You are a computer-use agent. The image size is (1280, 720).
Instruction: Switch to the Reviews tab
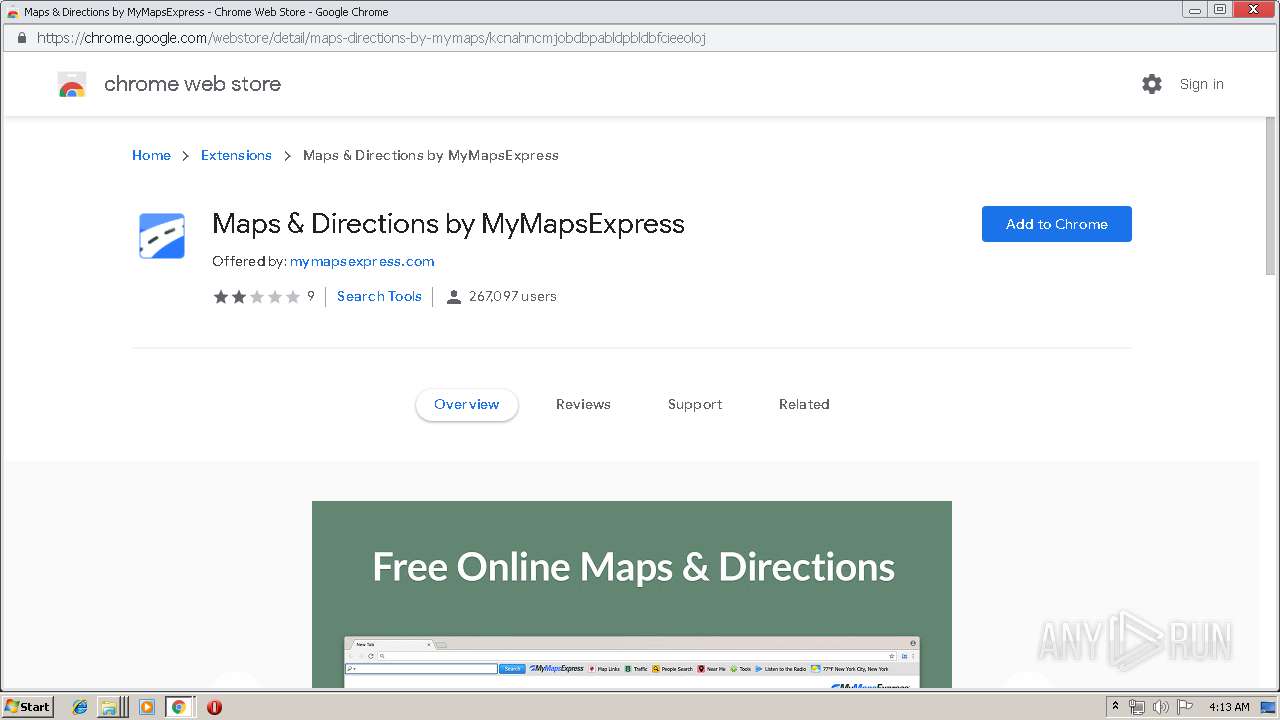pos(583,405)
